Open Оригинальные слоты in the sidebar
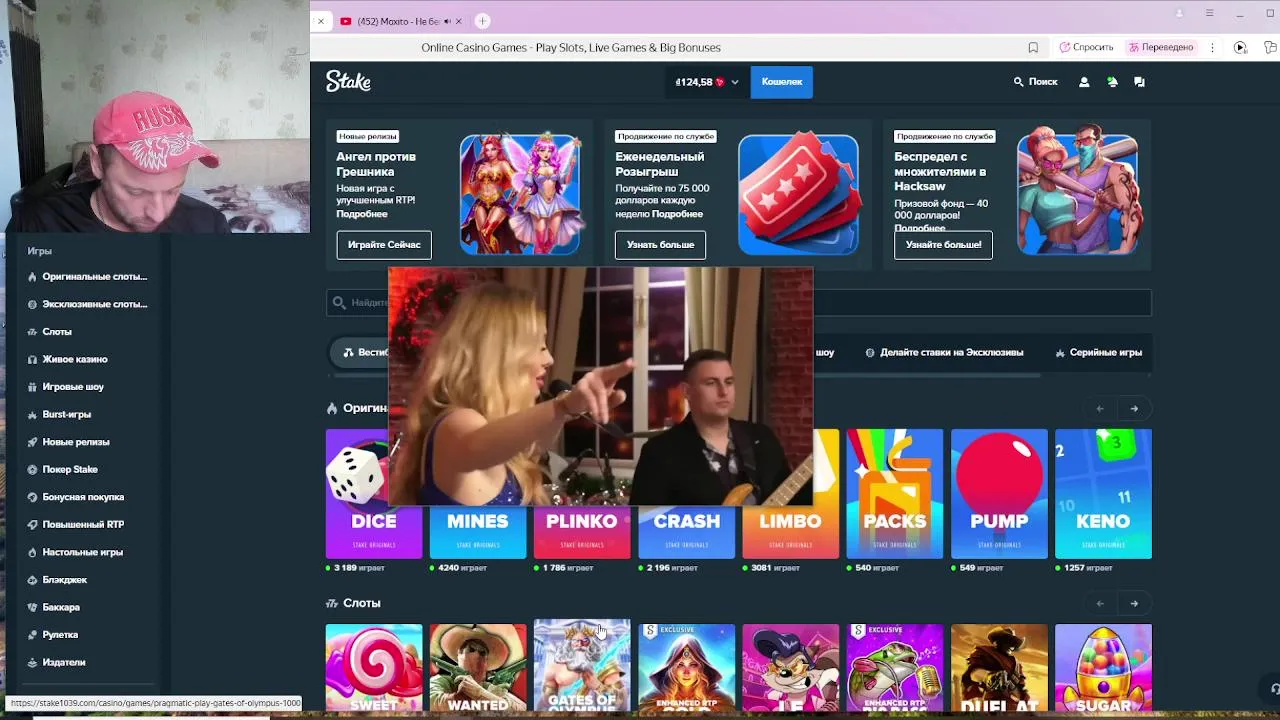 pos(88,277)
